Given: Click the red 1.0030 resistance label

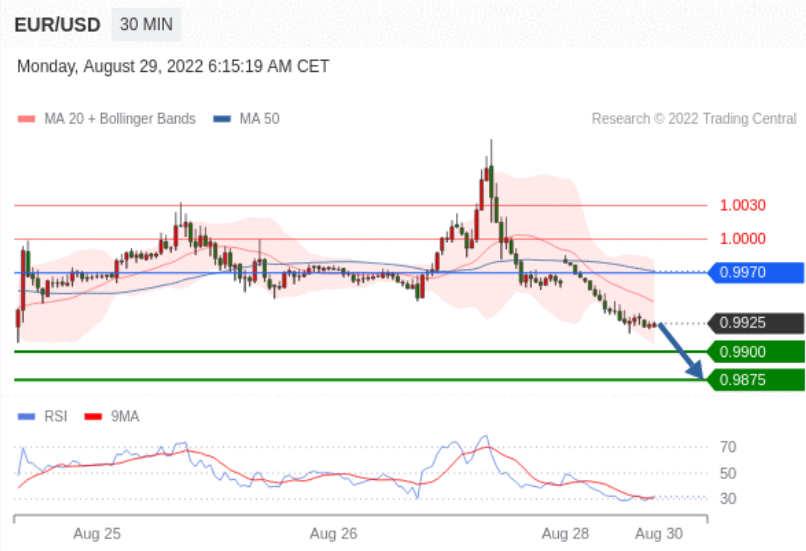Looking at the screenshot, I should (743, 205).
